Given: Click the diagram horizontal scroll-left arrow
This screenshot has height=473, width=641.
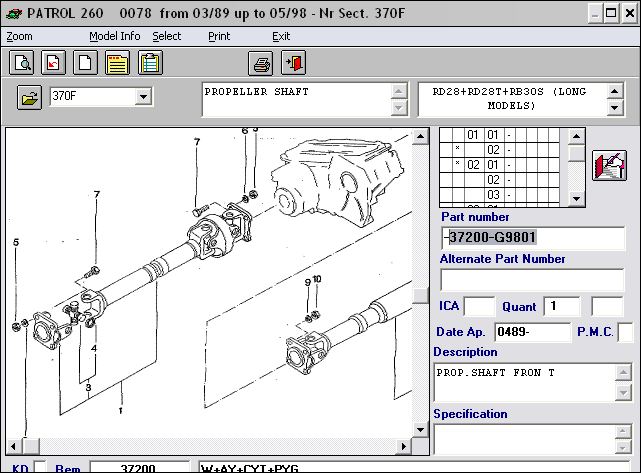Looking at the screenshot, I should click(x=14, y=446).
